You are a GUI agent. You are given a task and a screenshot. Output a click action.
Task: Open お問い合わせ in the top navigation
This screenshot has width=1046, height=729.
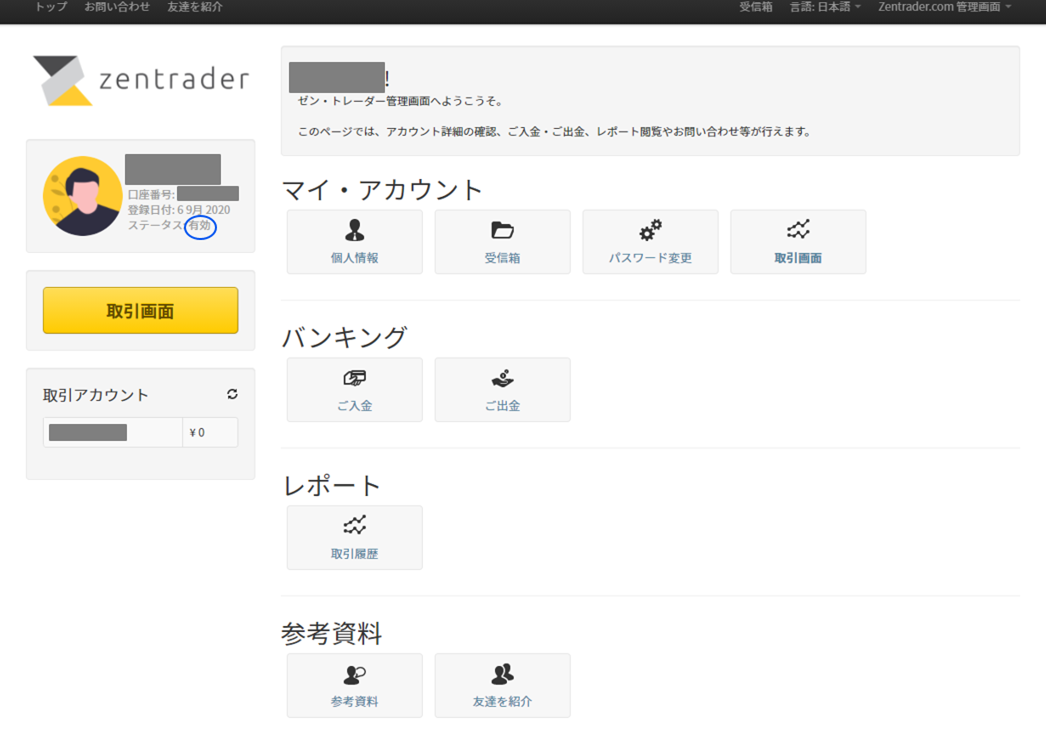coord(117,7)
